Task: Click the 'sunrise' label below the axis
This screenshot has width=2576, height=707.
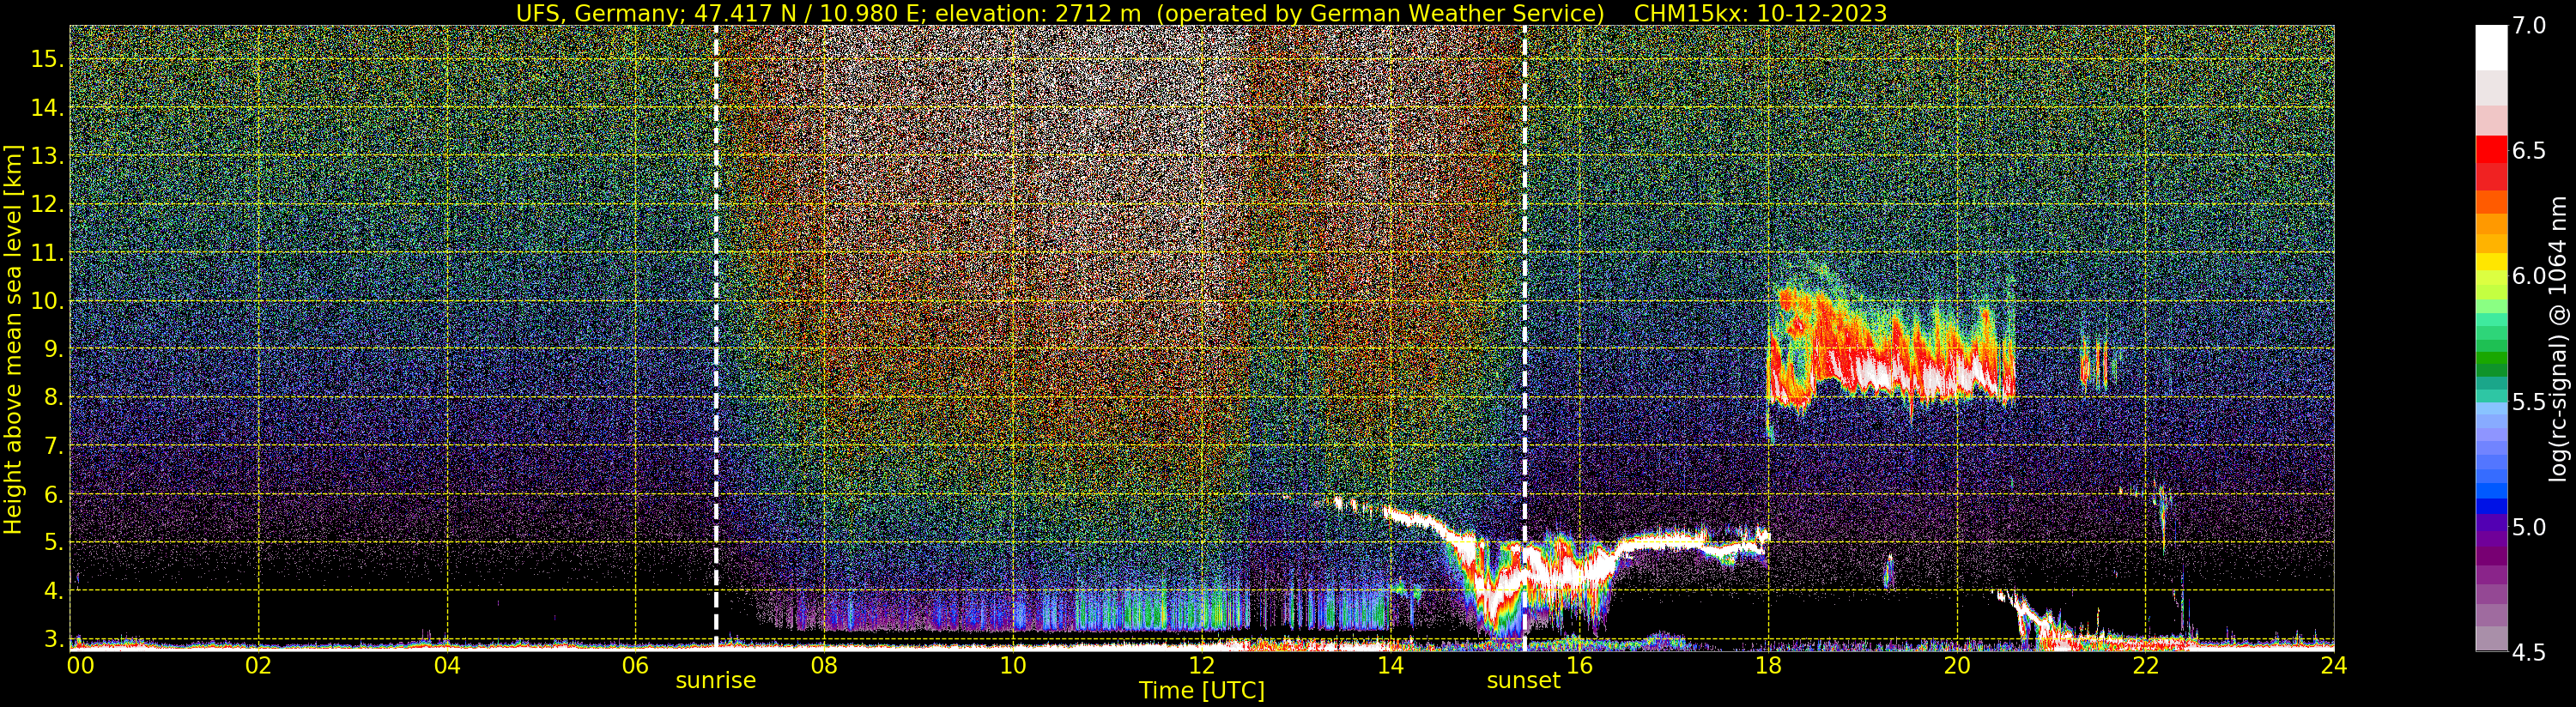Action: 716,681
